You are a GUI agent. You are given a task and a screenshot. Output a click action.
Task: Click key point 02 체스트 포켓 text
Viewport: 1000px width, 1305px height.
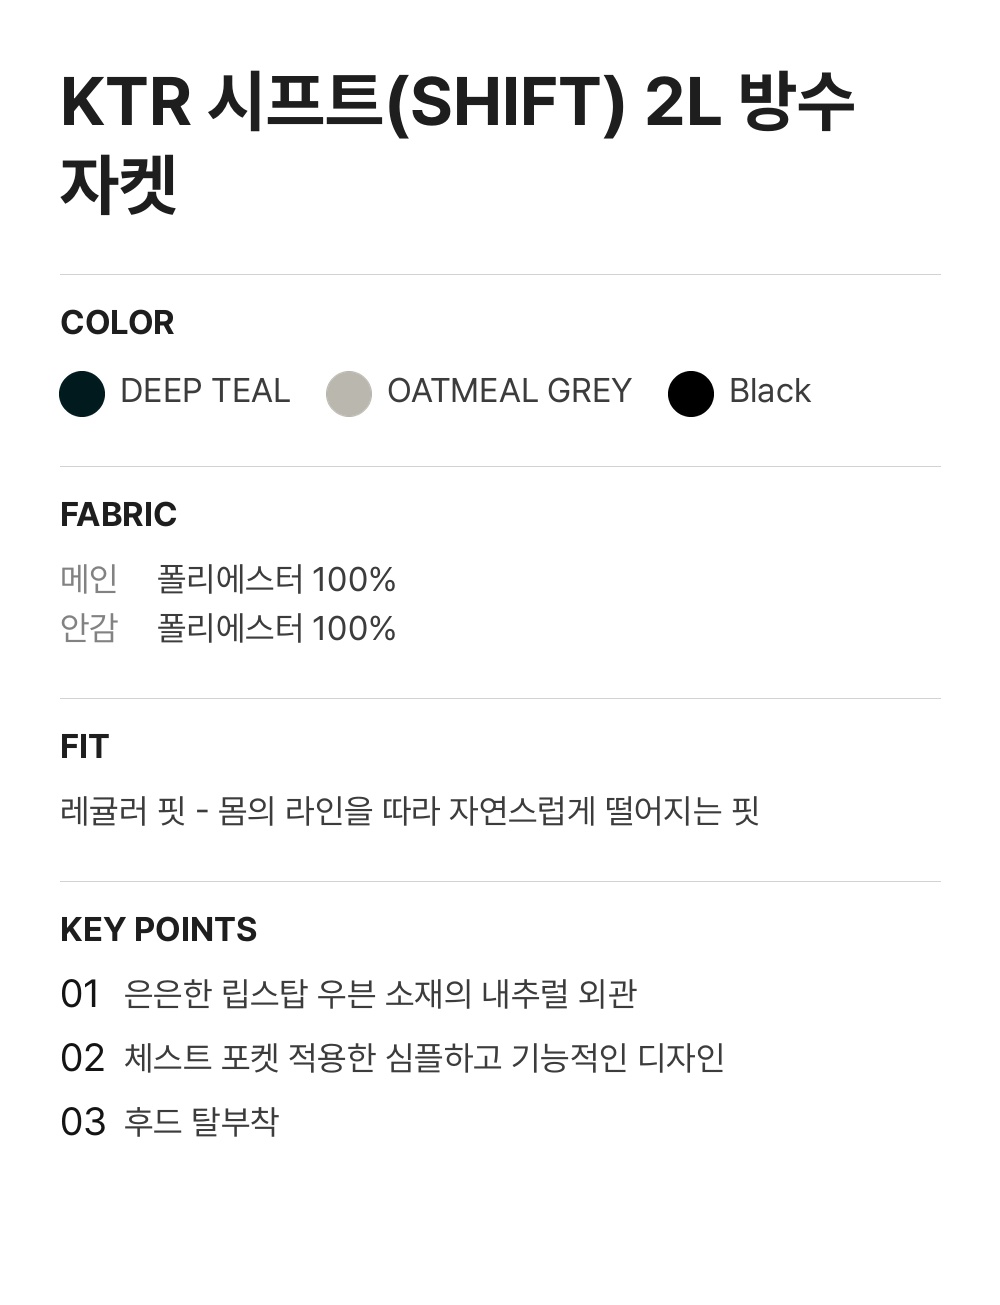click(424, 1058)
